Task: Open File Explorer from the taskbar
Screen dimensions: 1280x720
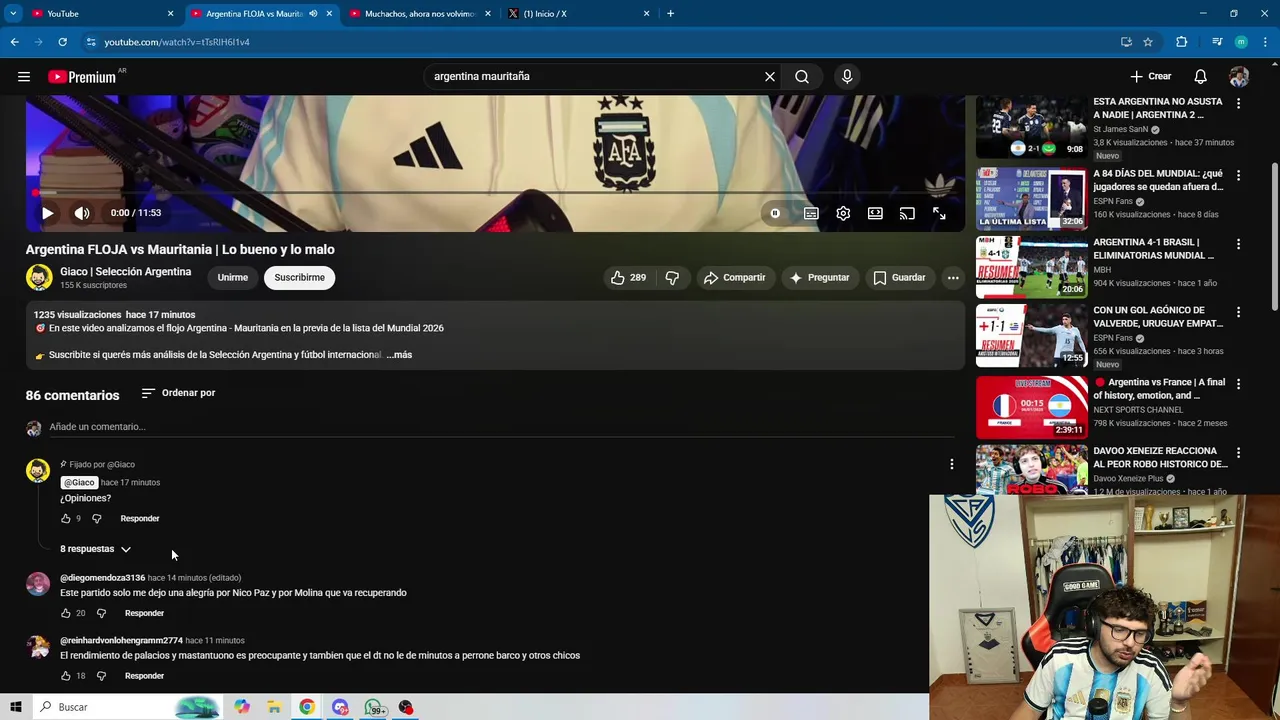Action: (x=274, y=707)
